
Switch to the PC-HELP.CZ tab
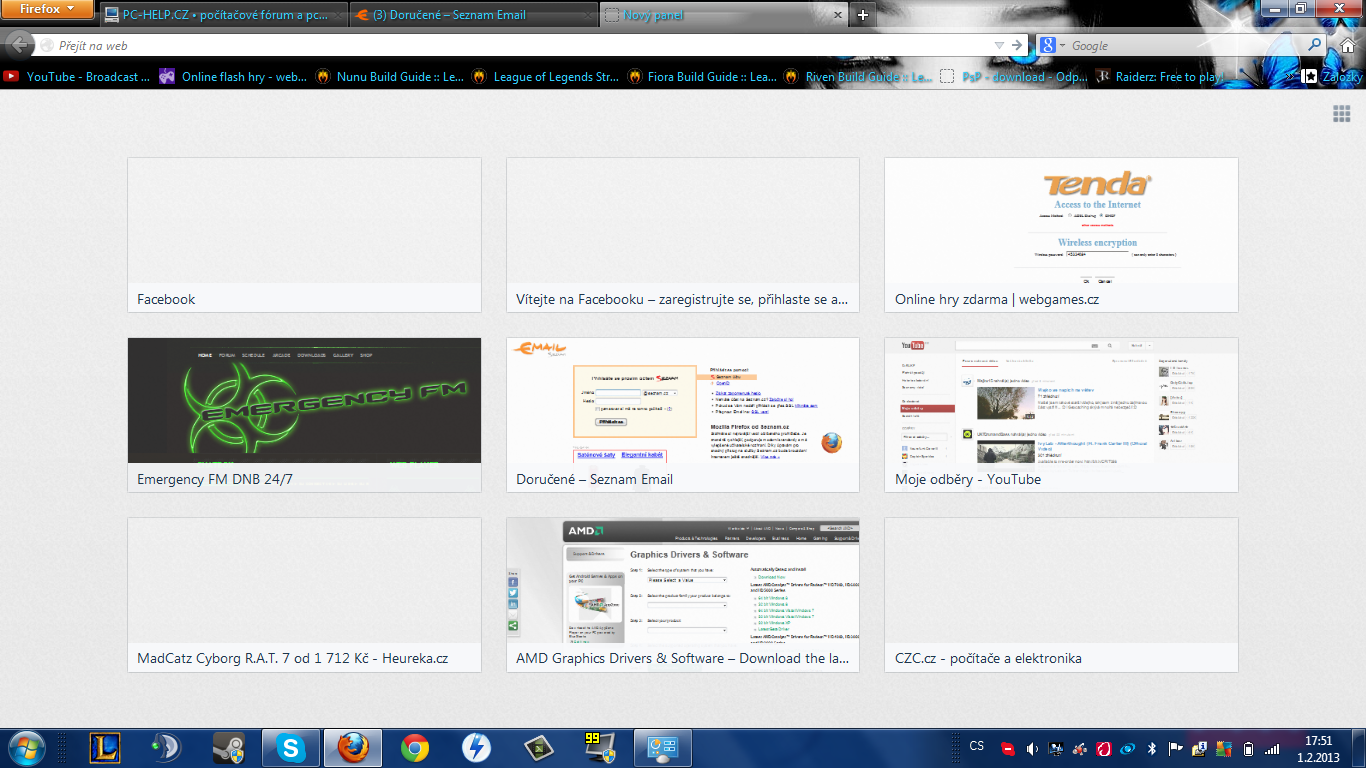click(223, 15)
